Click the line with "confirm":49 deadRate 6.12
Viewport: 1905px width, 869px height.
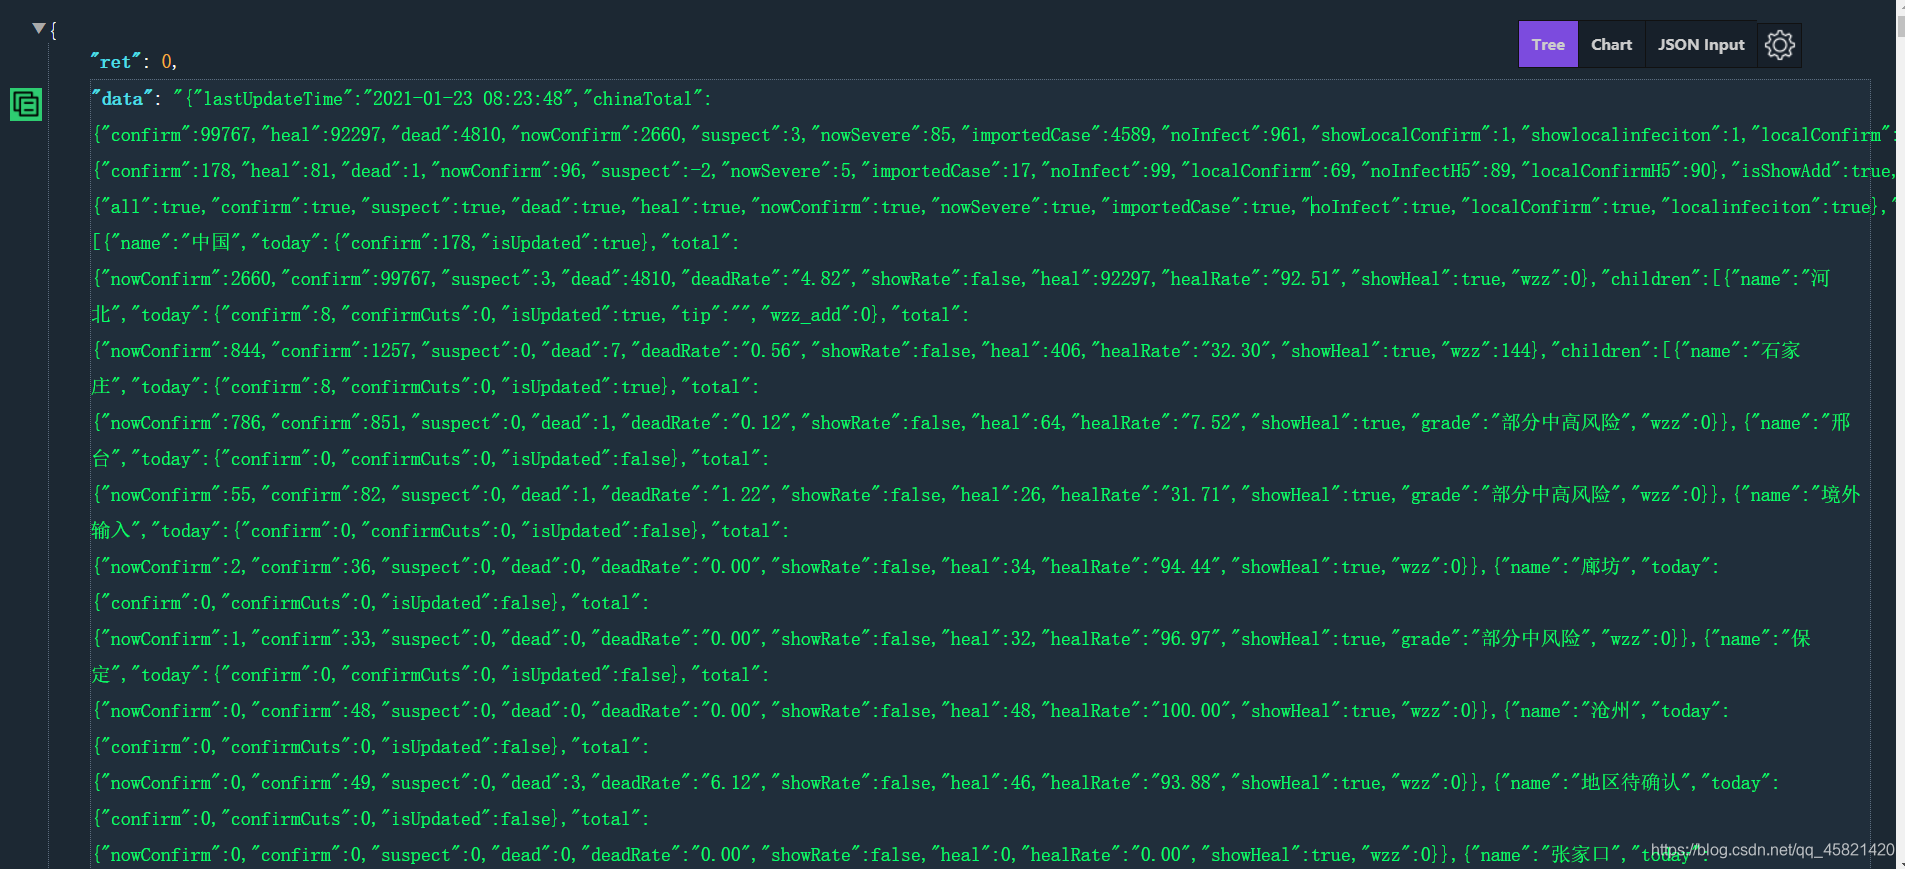pyautogui.click(x=935, y=783)
